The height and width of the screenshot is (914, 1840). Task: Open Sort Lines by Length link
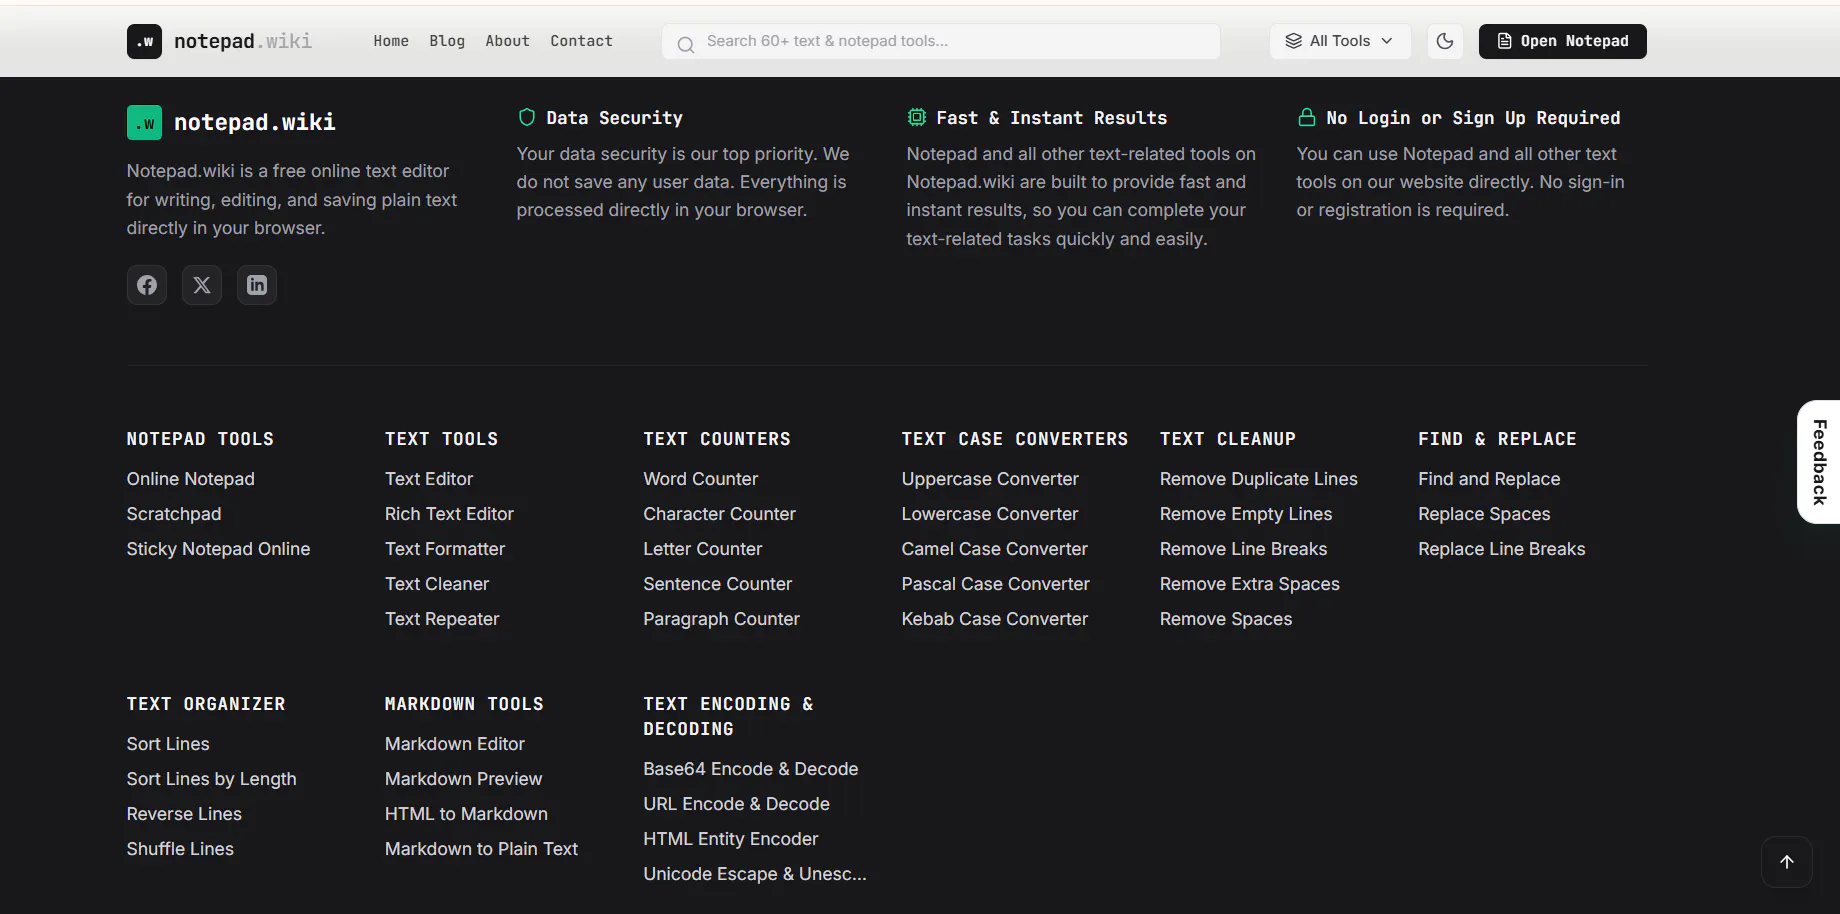click(x=212, y=779)
